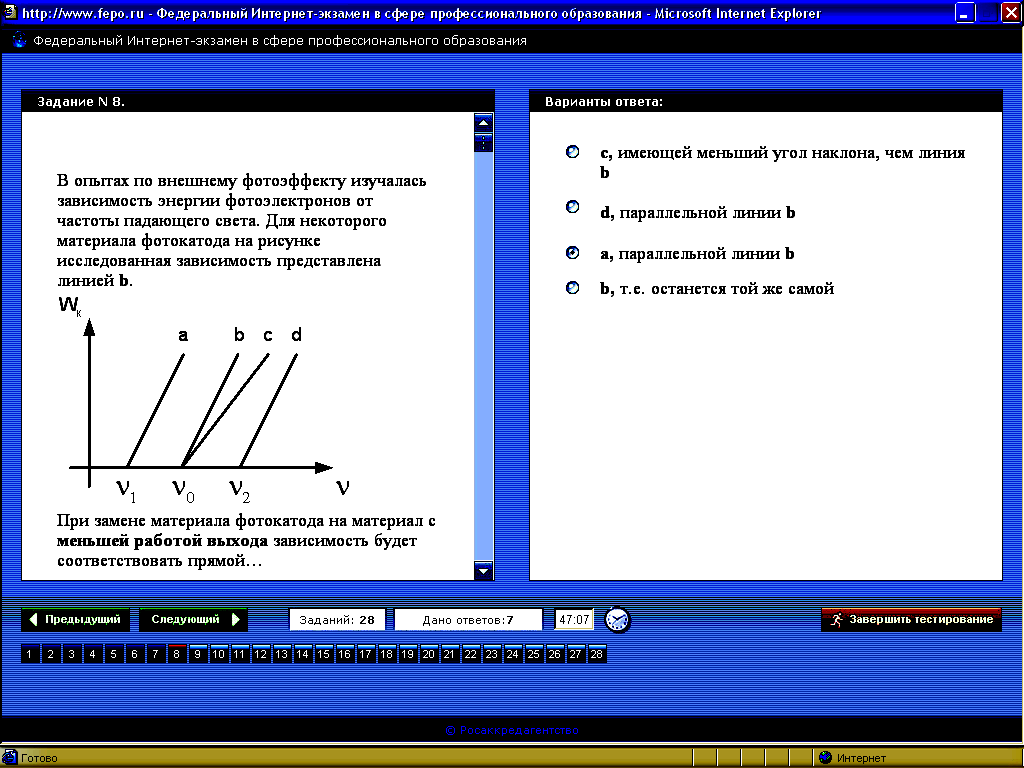
Task: Click the Задание N 8. header text
Action: tap(81, 101)
